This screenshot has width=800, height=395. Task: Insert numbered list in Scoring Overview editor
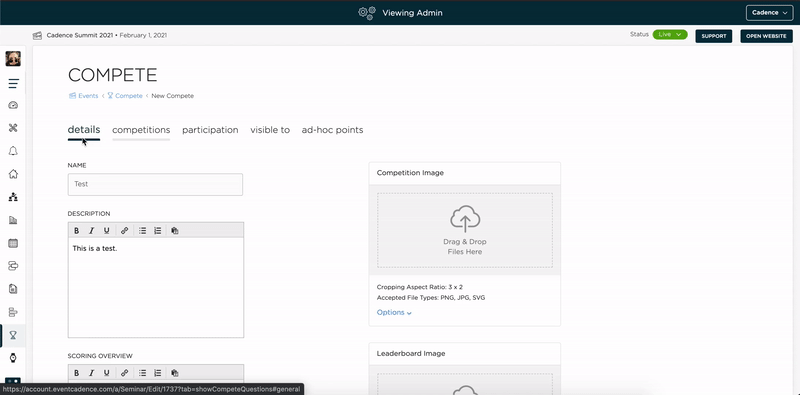coord(158,373)
